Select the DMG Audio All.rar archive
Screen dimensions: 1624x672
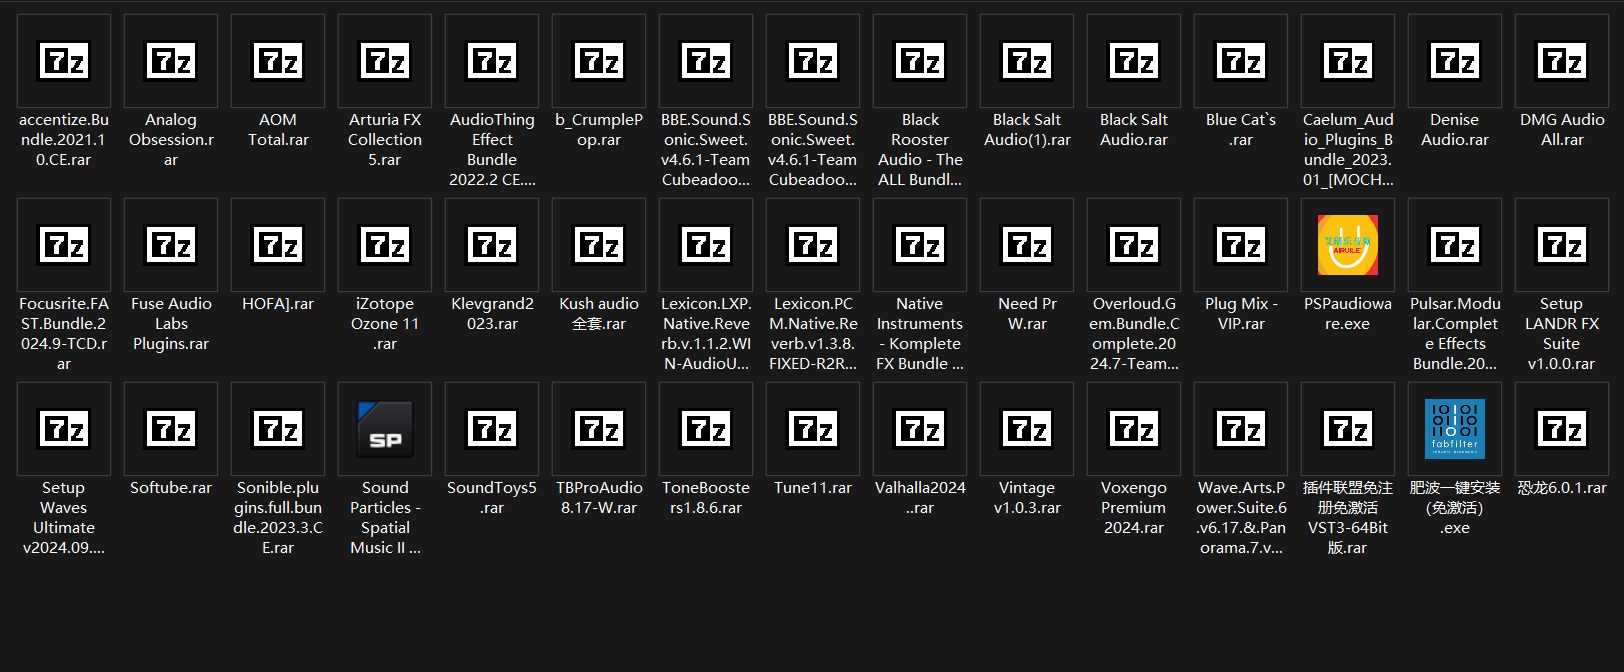click(x=1561, y=61)
